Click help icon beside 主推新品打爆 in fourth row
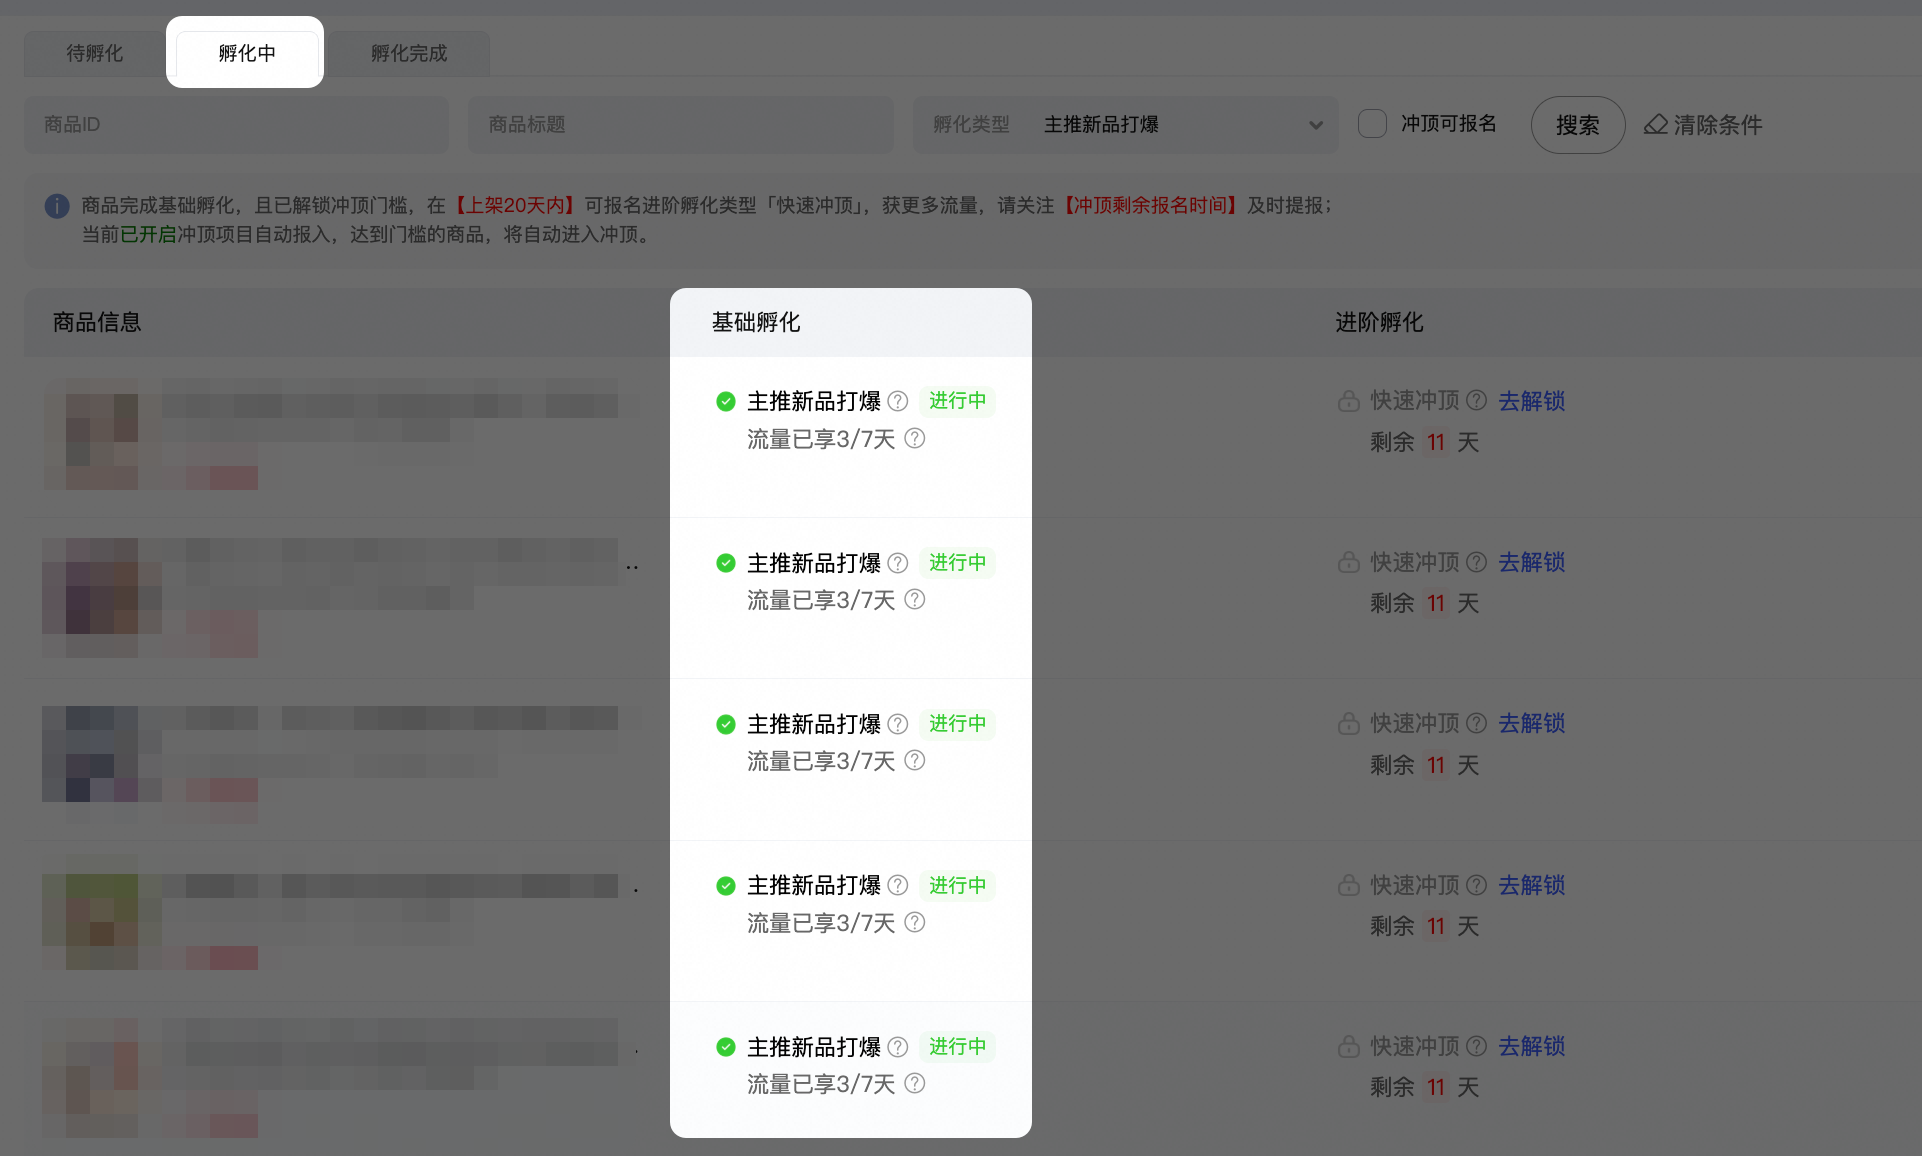Viewport: 1922px width, 1156px height. pos(898,885)
